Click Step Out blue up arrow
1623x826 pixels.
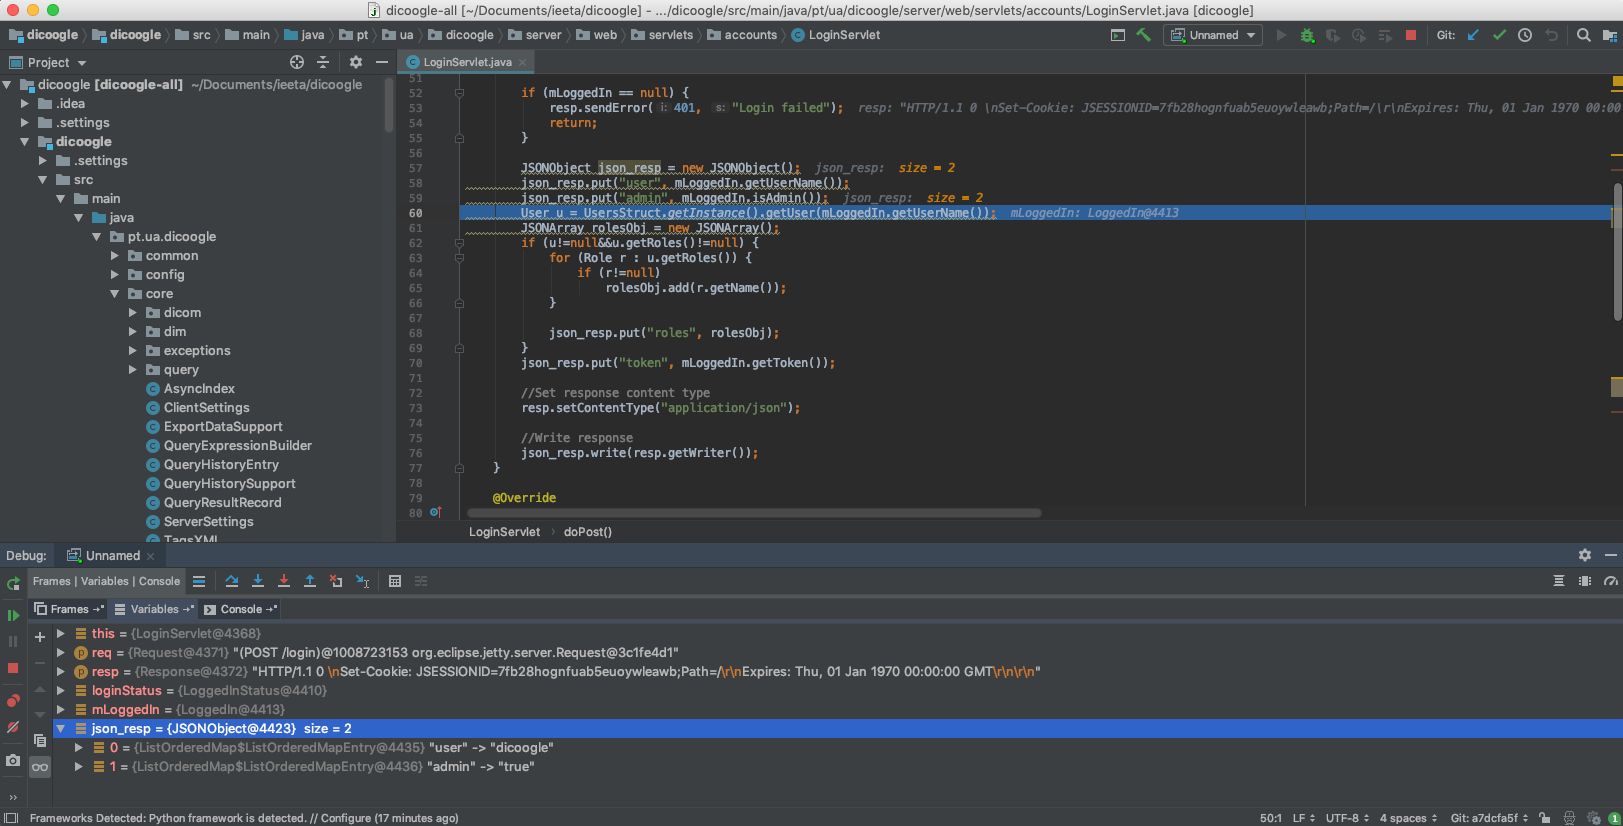click(310, 581)
